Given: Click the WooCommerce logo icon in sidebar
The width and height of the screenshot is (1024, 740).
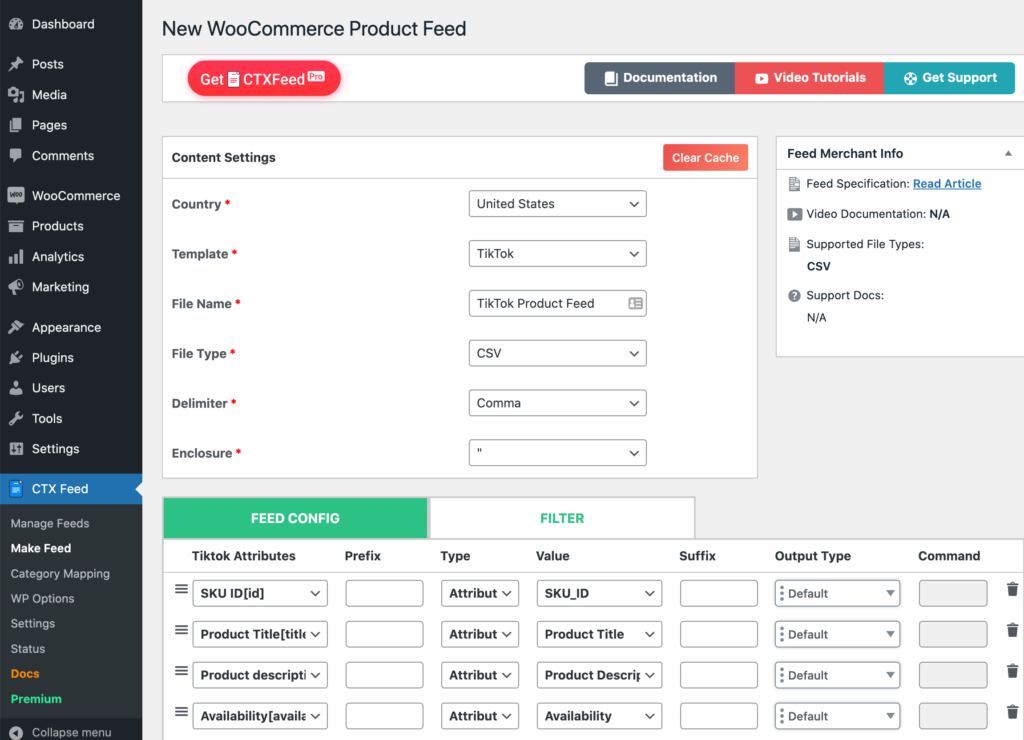Looking at the screenshot, I should pyautogui.click(x=16, y=195).
